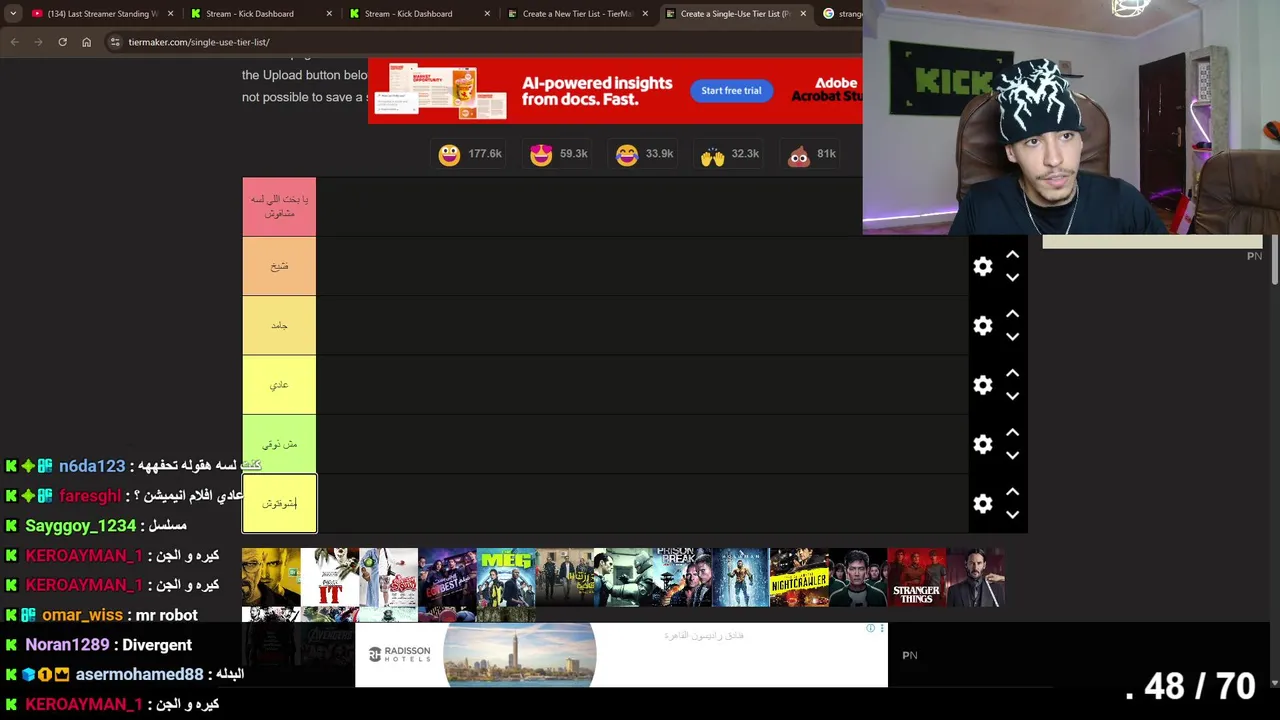This screenshot has height=720, width=1280.
Task: Click the yellow عادي tier label
Action: point(279,385)
